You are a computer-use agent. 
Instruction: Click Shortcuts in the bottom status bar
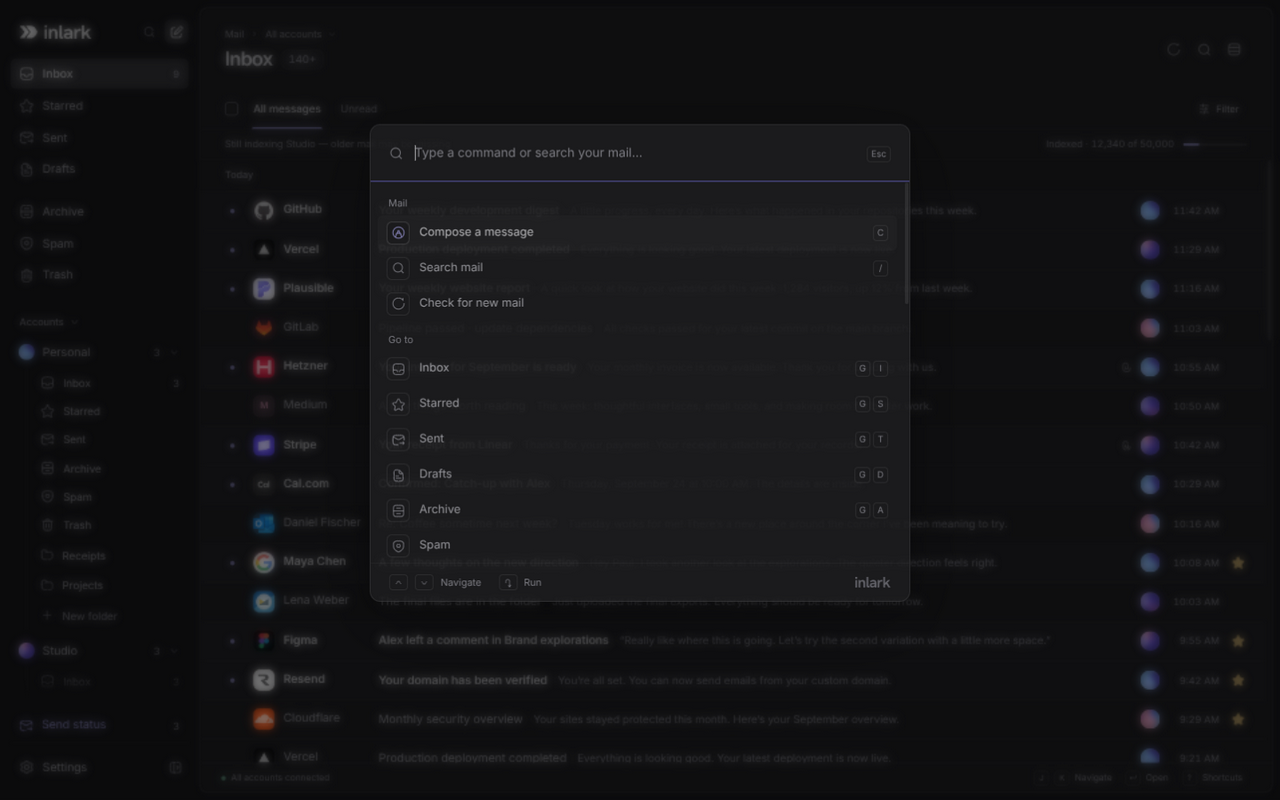[x=1214, y=777]
